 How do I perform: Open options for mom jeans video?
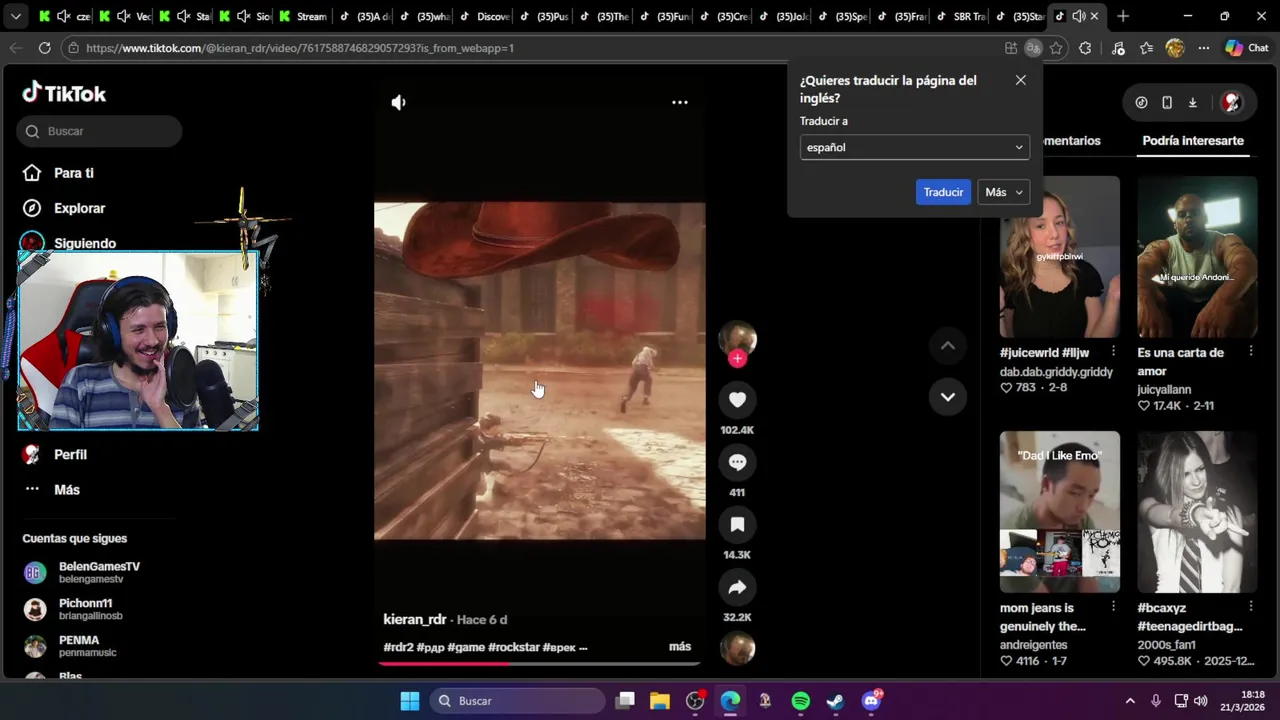(x=1113, y=607)
